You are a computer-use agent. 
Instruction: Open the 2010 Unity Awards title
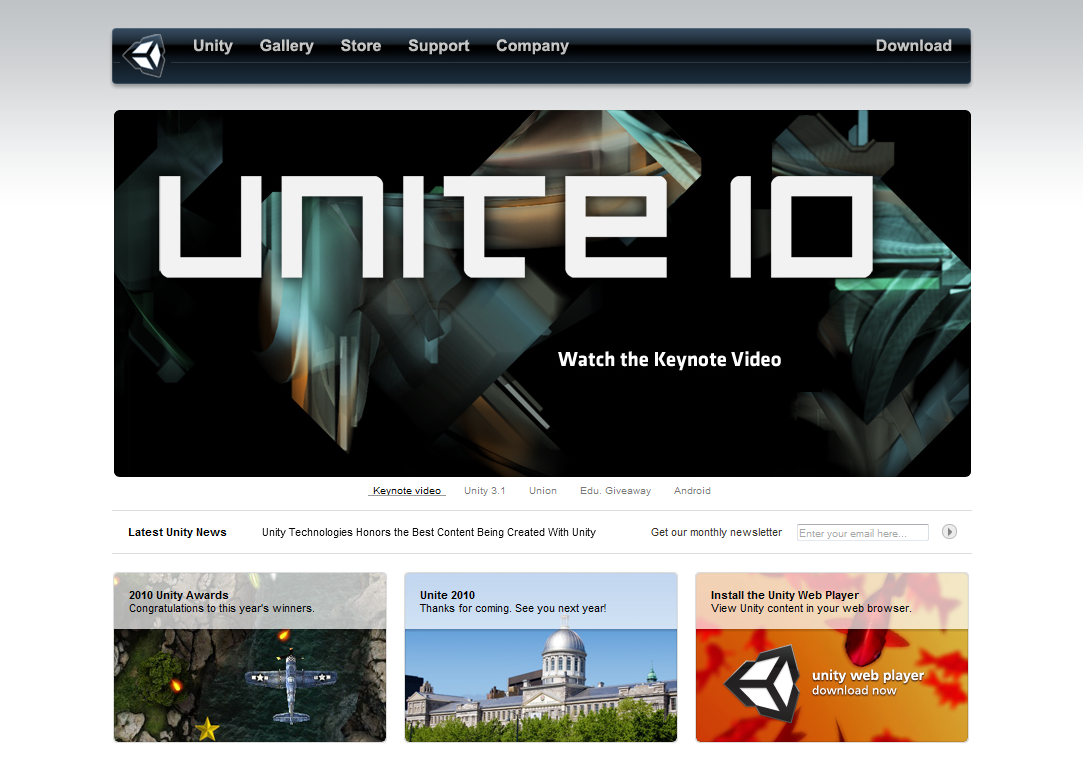point(179,595)
